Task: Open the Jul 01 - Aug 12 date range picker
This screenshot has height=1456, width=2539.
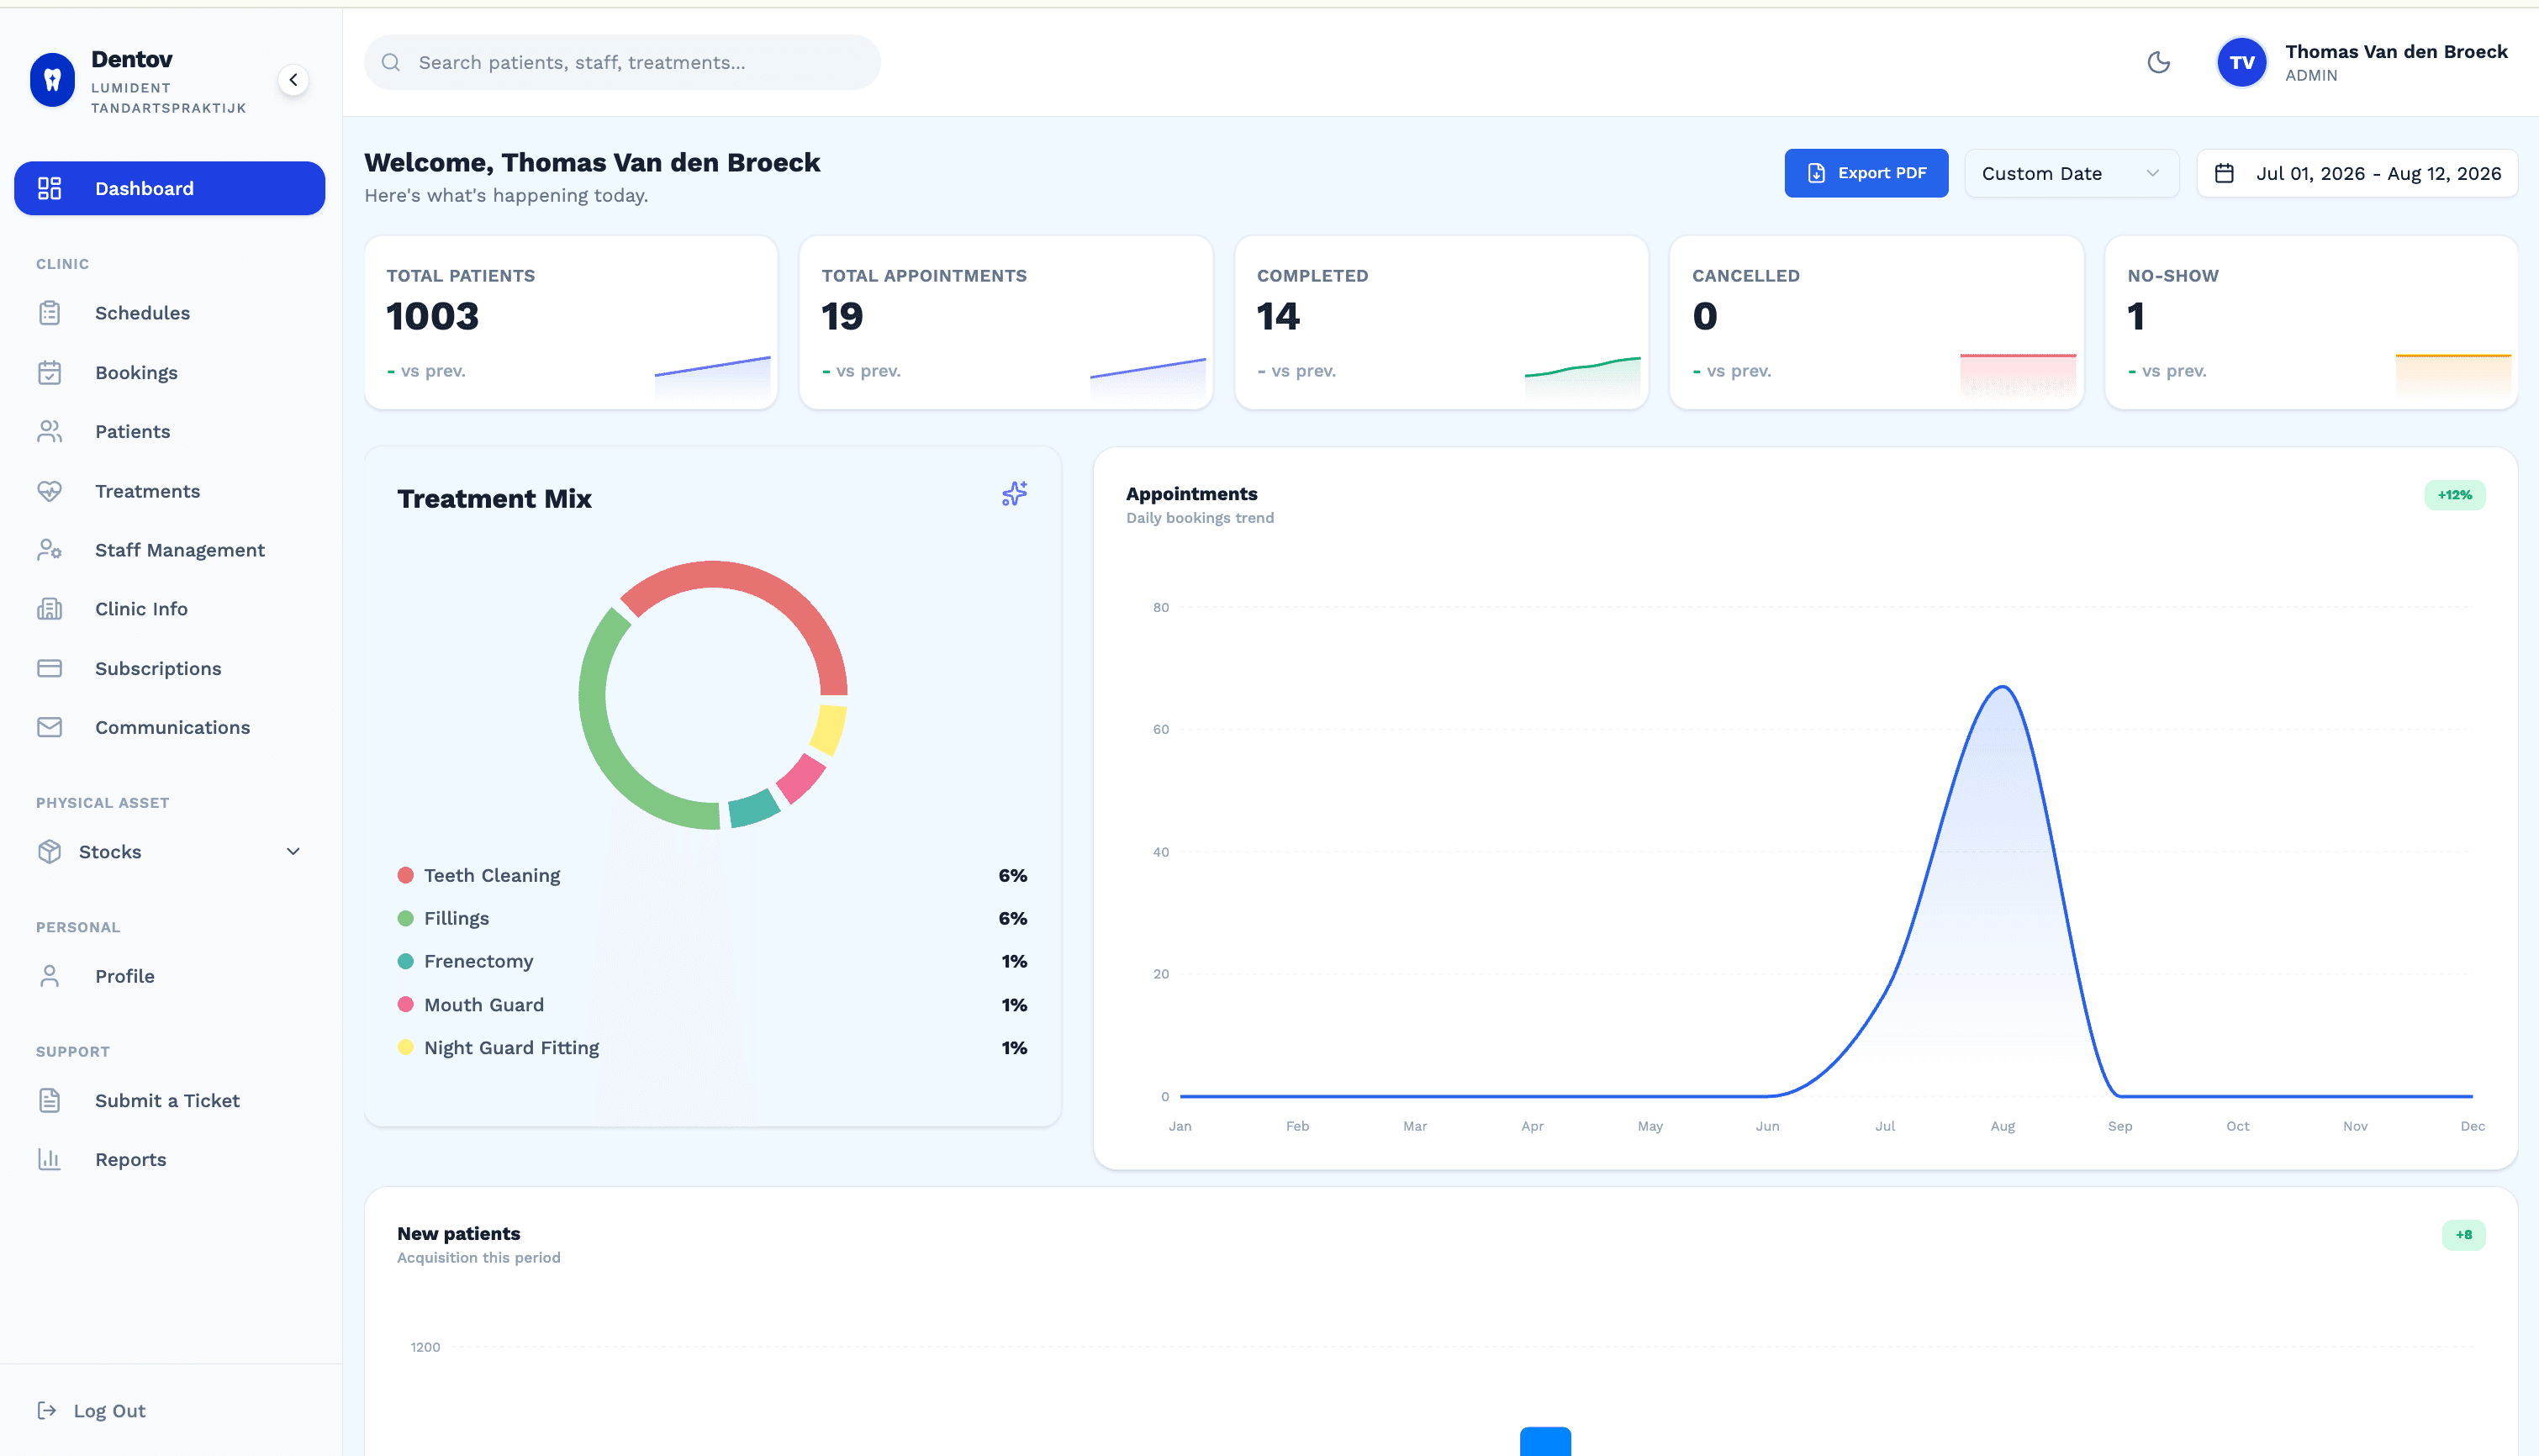Action: (2357, 173)
